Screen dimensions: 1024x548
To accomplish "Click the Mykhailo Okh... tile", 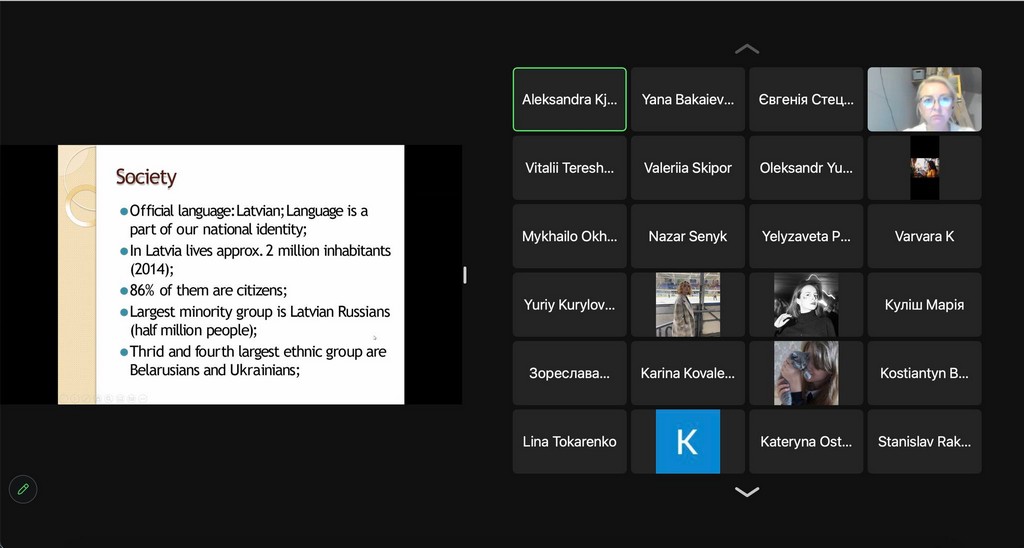I will click(570, 237).
